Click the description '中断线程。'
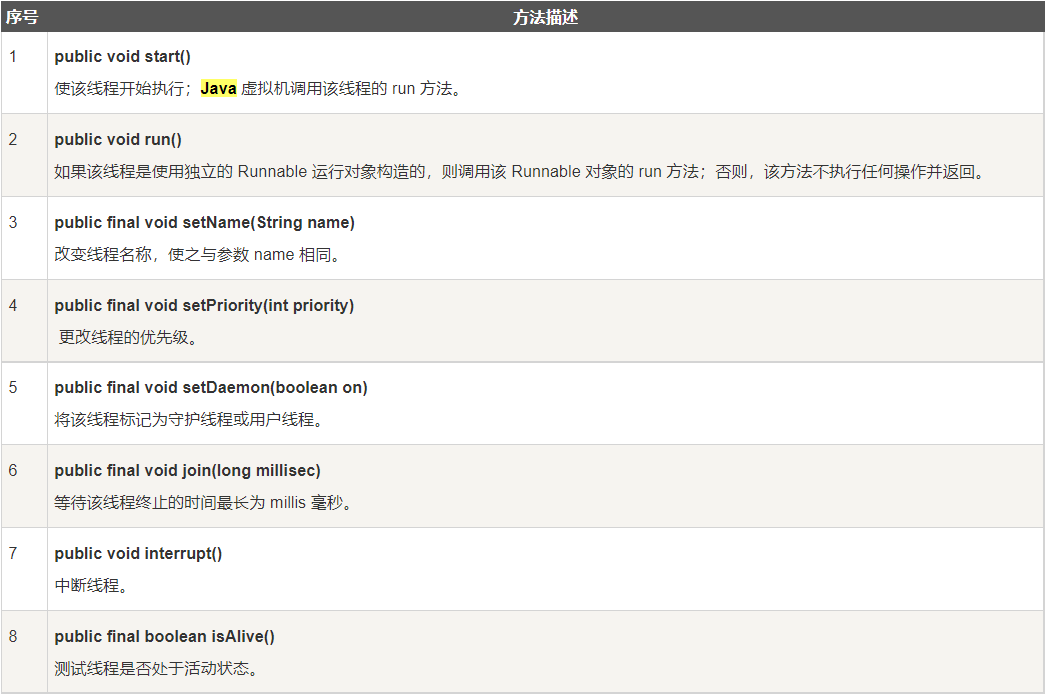The height and width of the screenshot is (696, 1055). pyautogui.click(x=92, y=586)
